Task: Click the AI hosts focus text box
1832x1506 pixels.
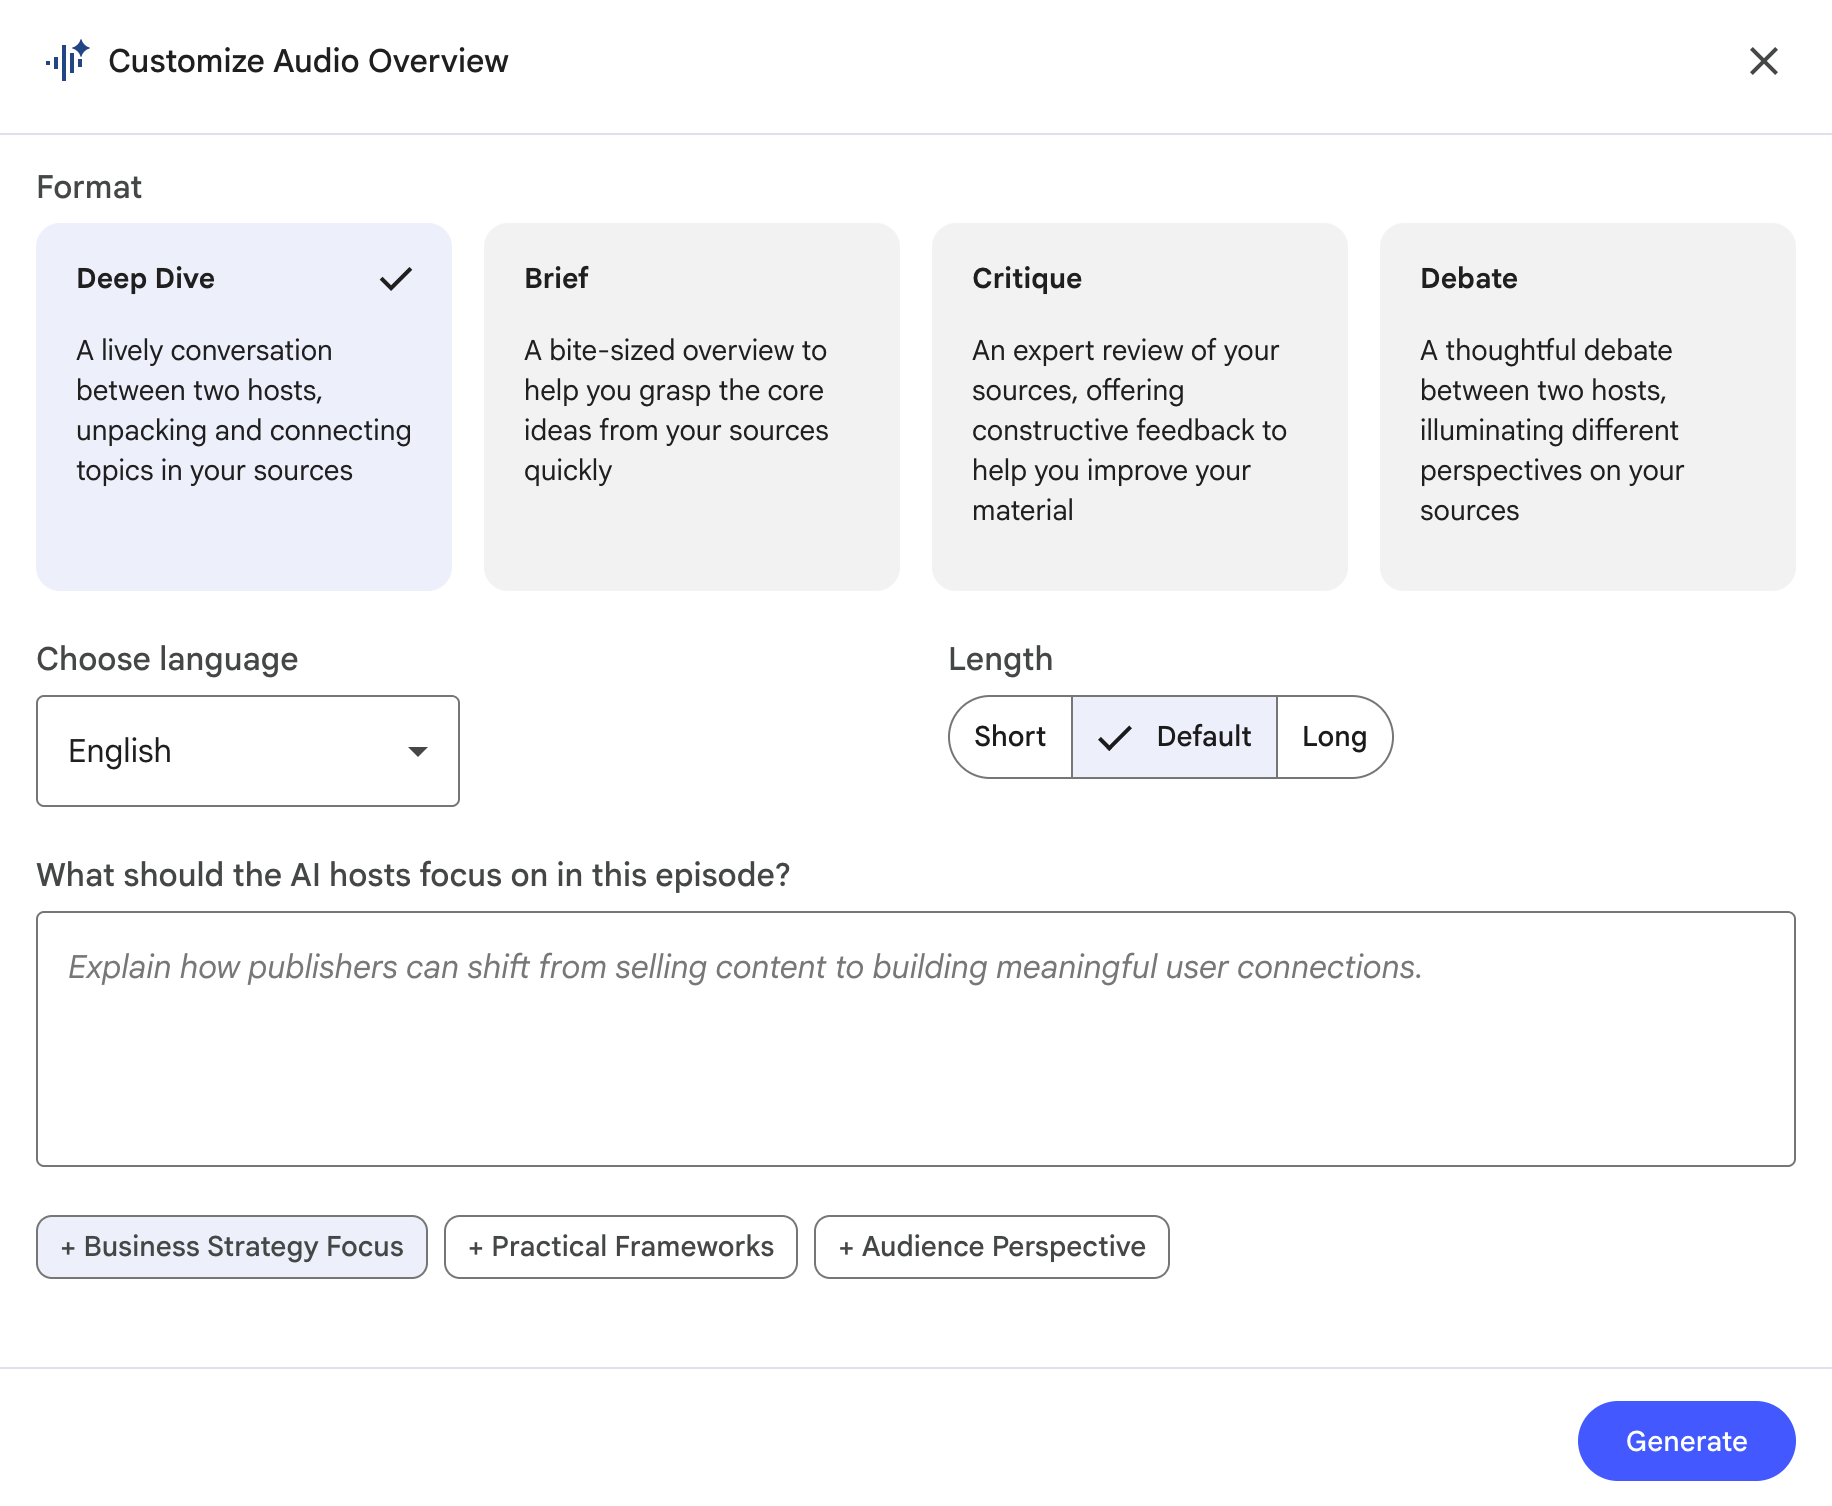Action: tap(915, 1038)
